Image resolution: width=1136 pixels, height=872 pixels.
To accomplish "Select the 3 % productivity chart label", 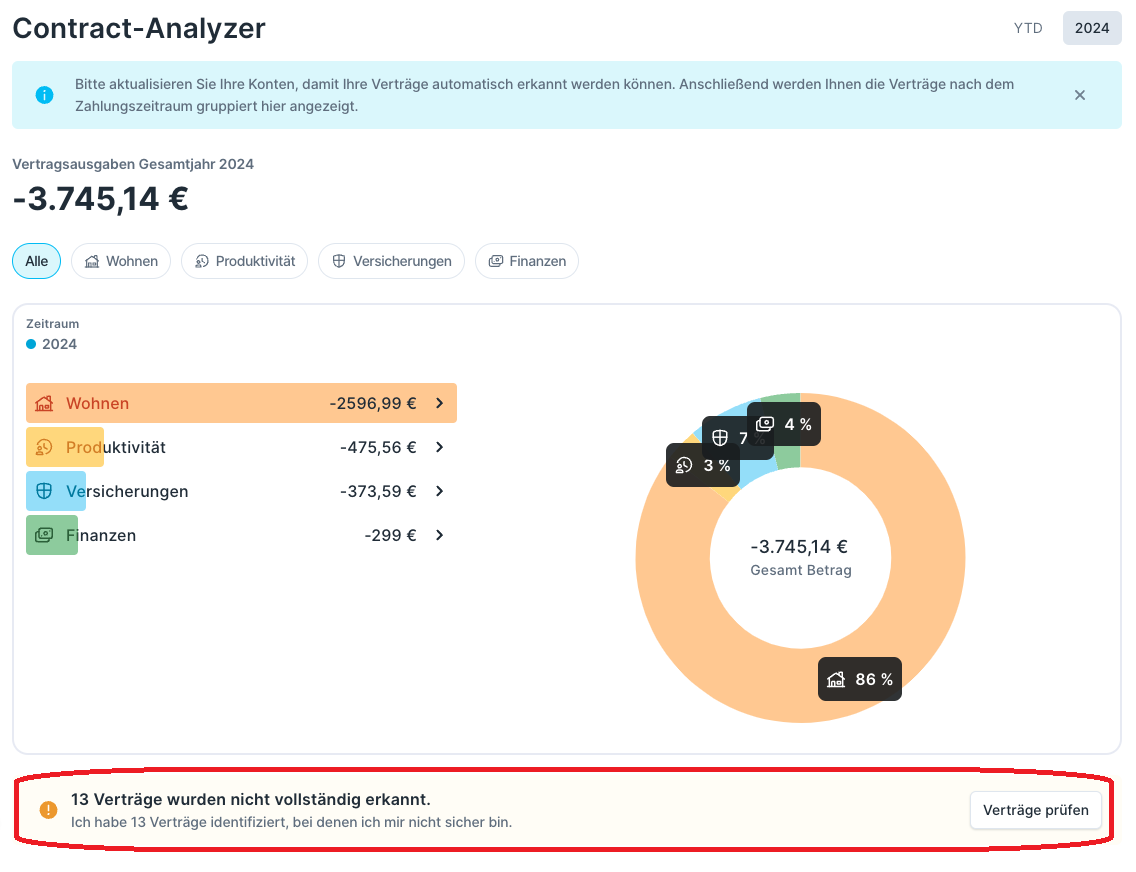I will tap(704, 465).
